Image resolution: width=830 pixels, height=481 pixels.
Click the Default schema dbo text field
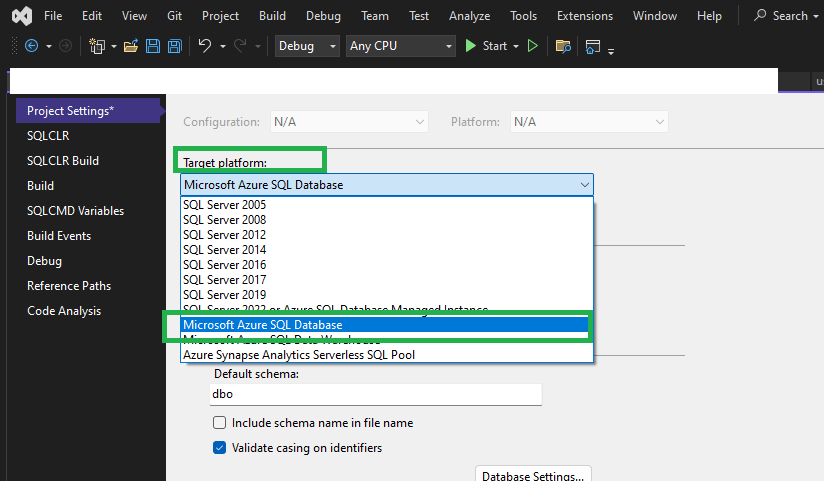tap(375, 394)
